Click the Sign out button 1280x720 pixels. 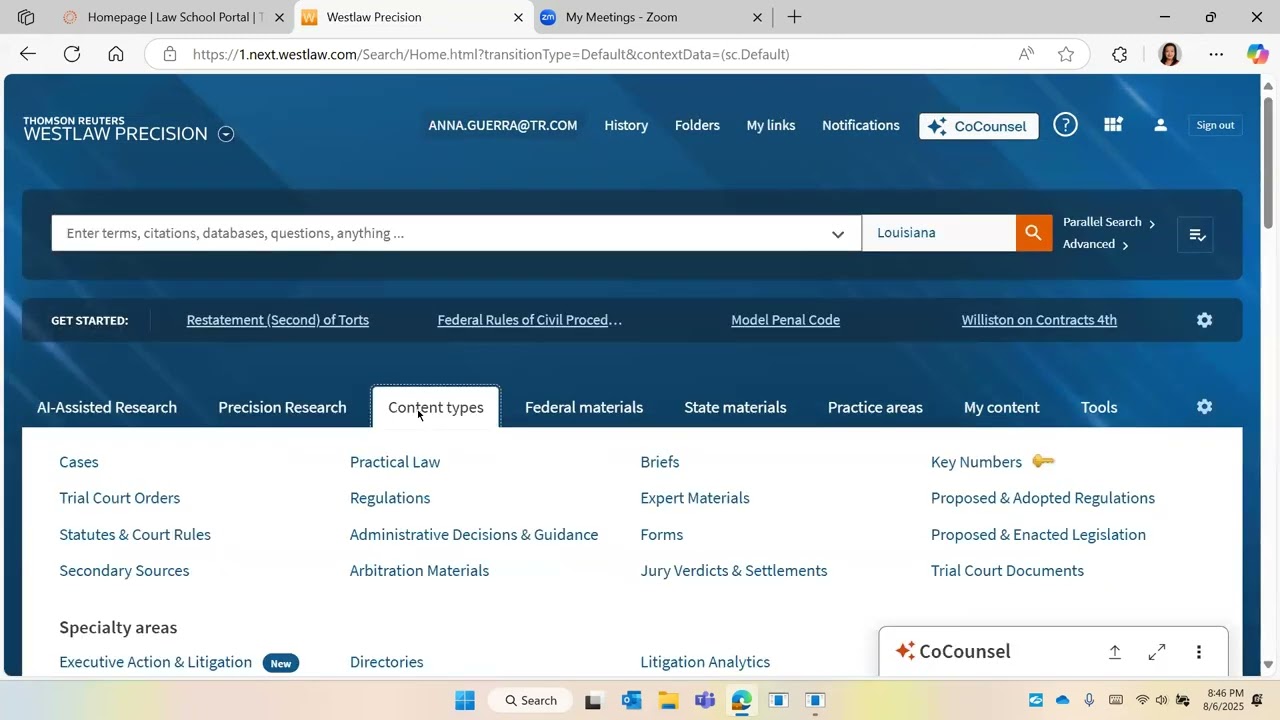1215,125
